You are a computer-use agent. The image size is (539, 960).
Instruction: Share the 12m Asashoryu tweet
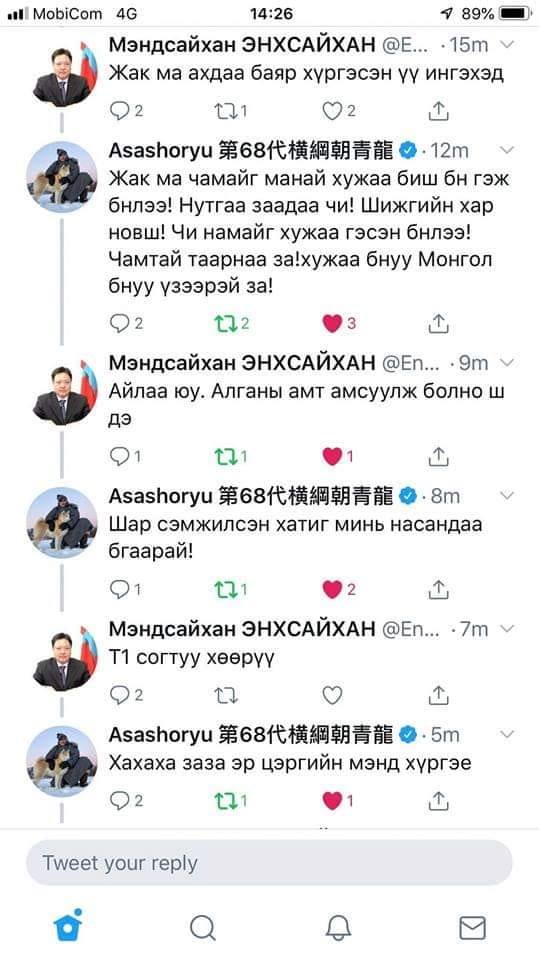point(439,323)
